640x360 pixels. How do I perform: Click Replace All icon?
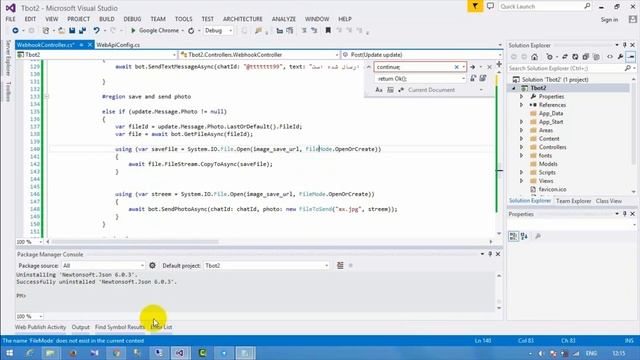point(483,78)
